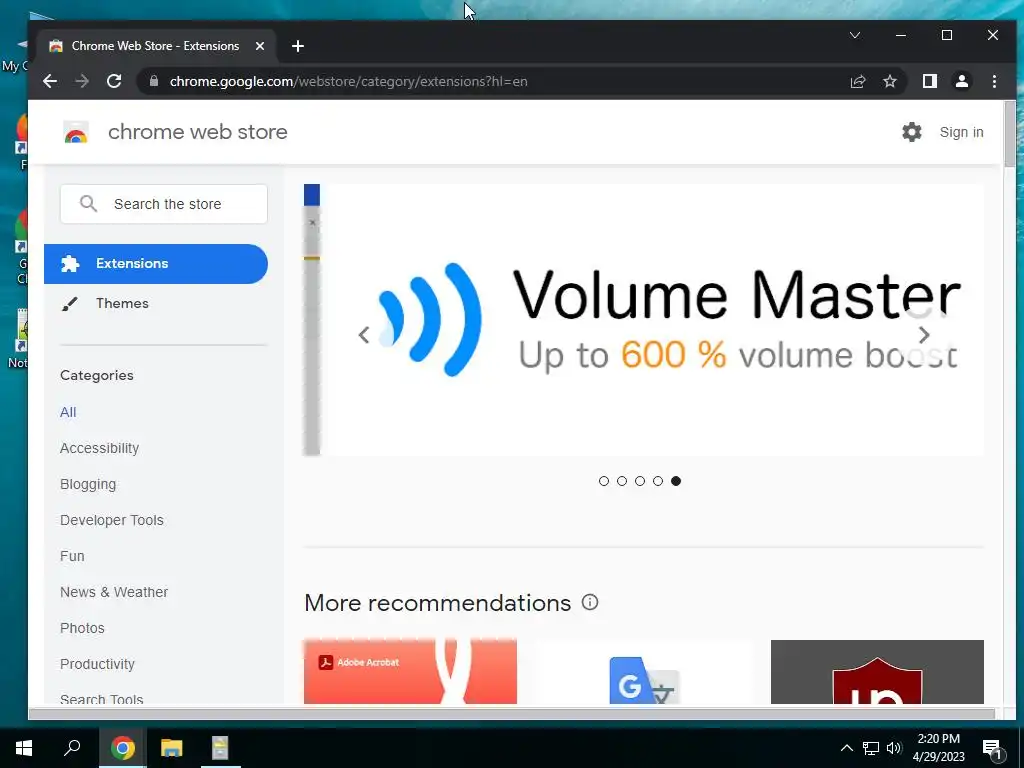Click the Chrome Web Store rainbow logo
Viewport: 1024px width, 768px height.
pos(76,132)
